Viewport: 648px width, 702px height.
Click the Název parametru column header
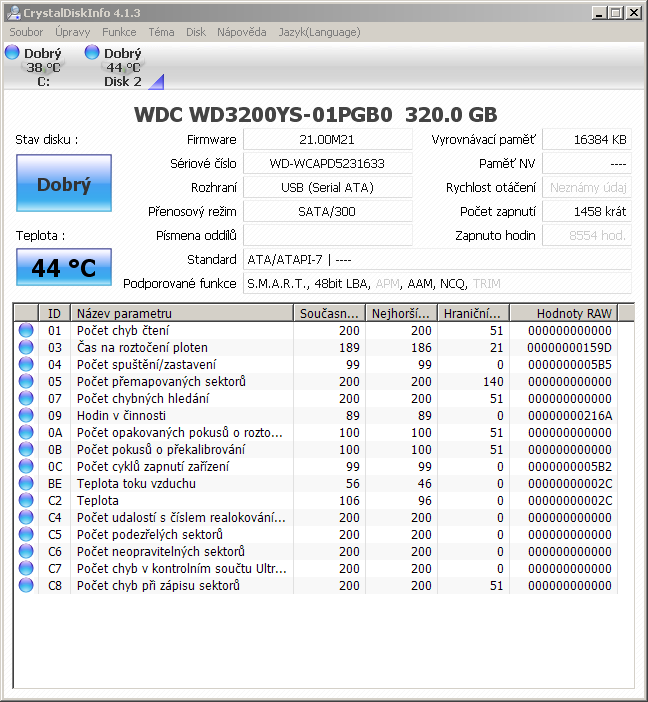pyautogui.click(x=182, y=313)
